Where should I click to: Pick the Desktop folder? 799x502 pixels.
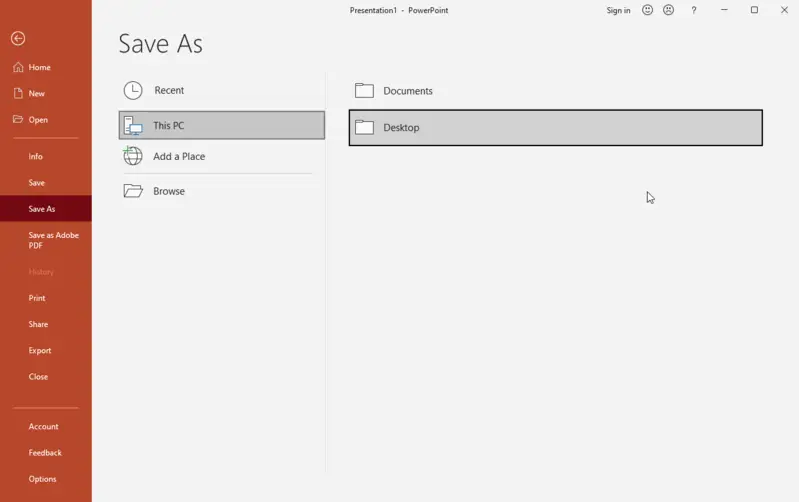(x=556, y=127)
